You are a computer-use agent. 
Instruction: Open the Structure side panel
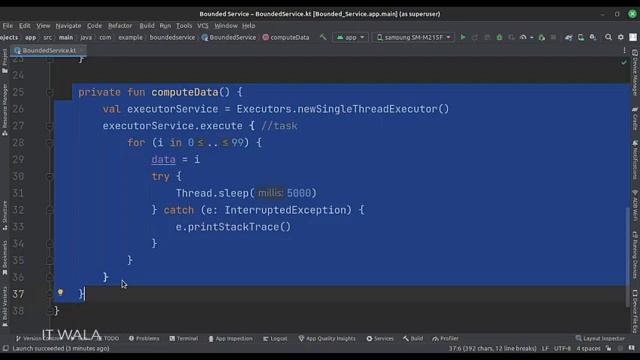point(5,215)
